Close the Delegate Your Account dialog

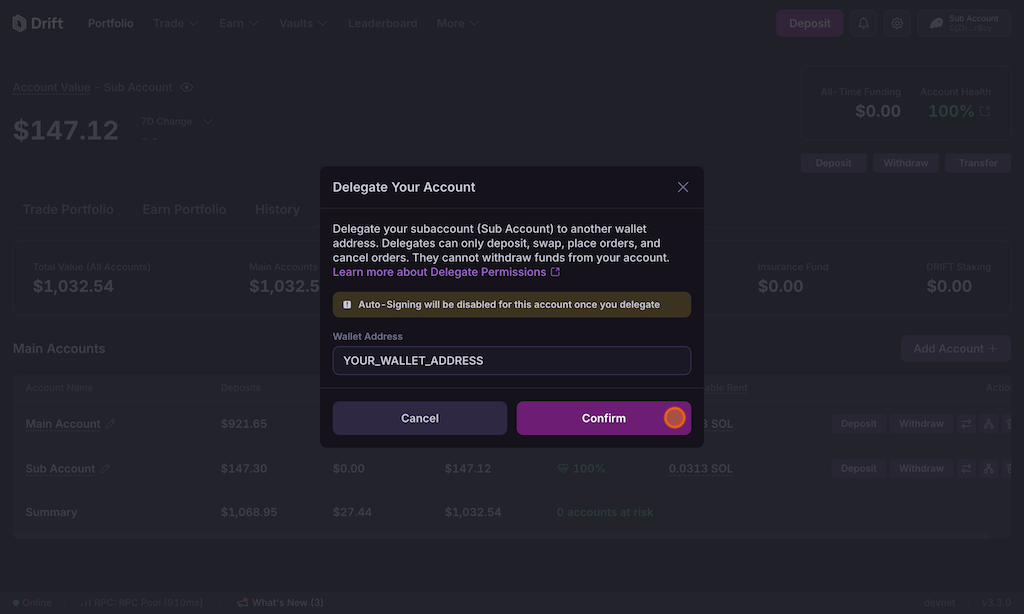point(683,187)
